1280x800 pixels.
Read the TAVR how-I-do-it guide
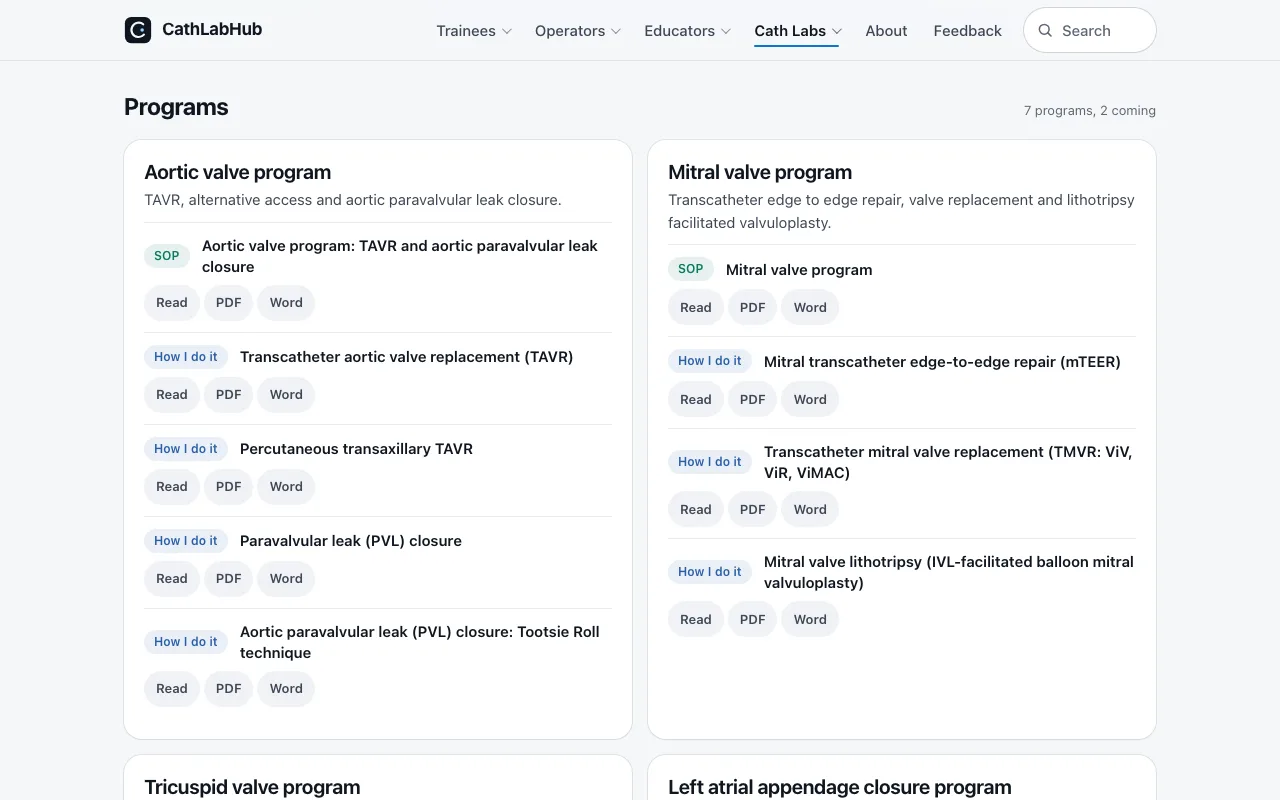pos(172,395)
